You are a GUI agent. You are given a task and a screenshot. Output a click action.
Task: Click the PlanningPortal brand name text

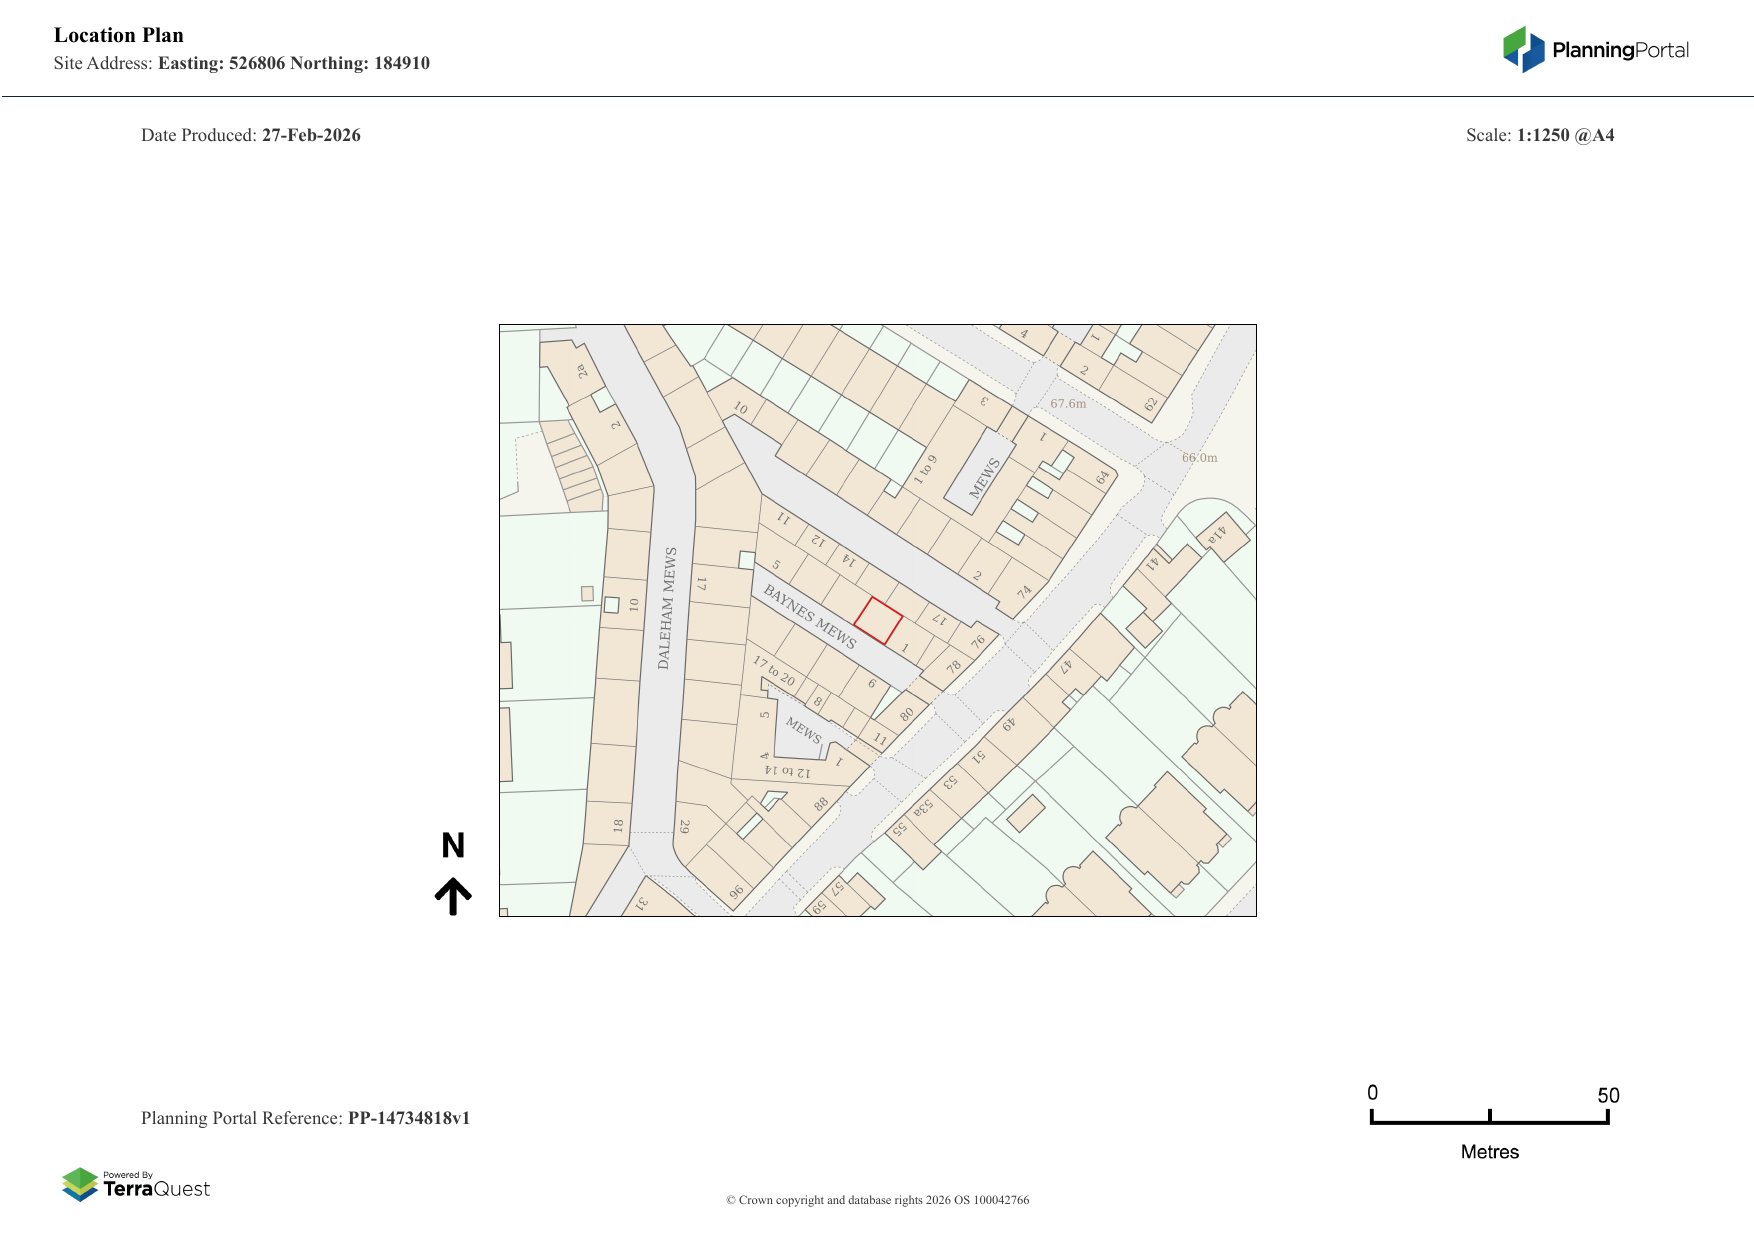pyautogui.click(x=1620, y=50)
